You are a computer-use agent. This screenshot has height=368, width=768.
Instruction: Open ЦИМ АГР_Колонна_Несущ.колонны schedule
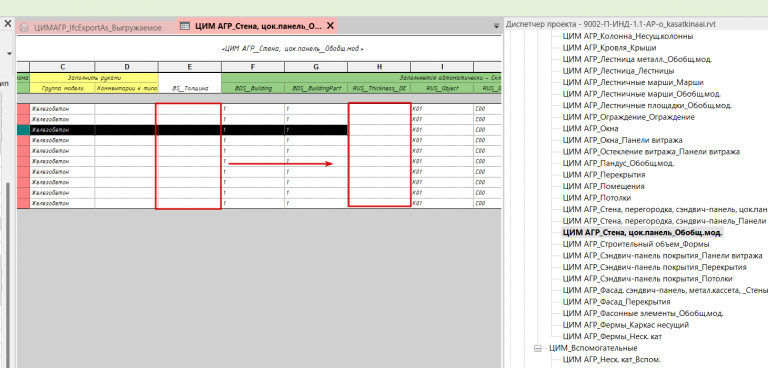coord(628,36)
